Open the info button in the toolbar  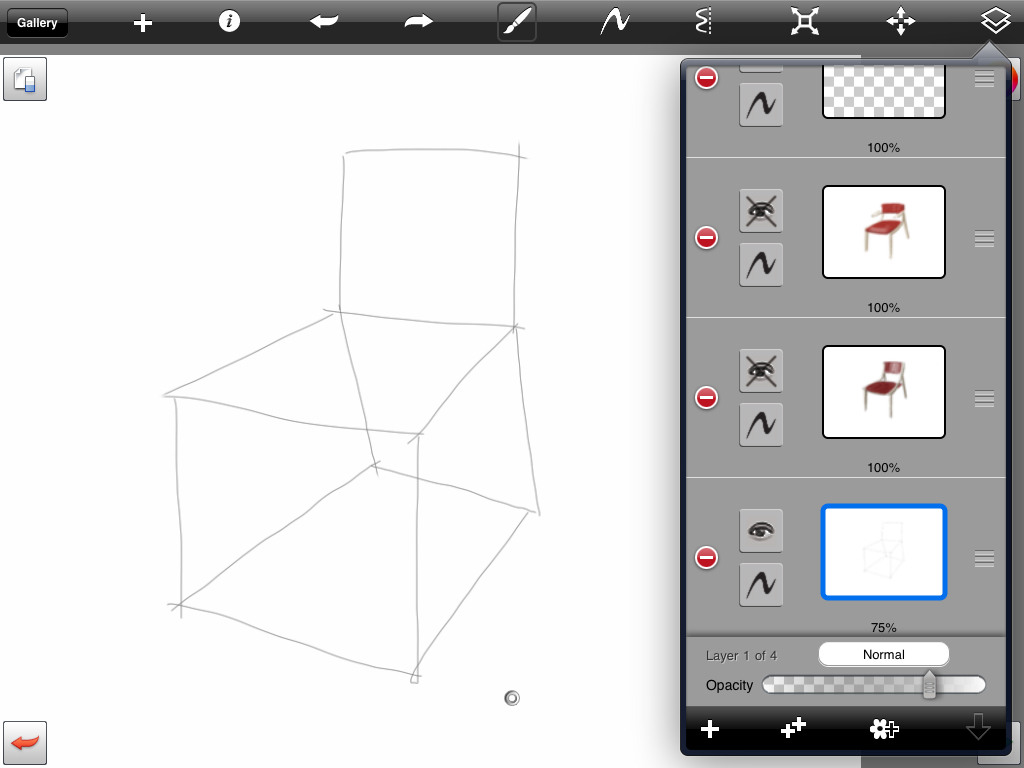tap(230, 22)
